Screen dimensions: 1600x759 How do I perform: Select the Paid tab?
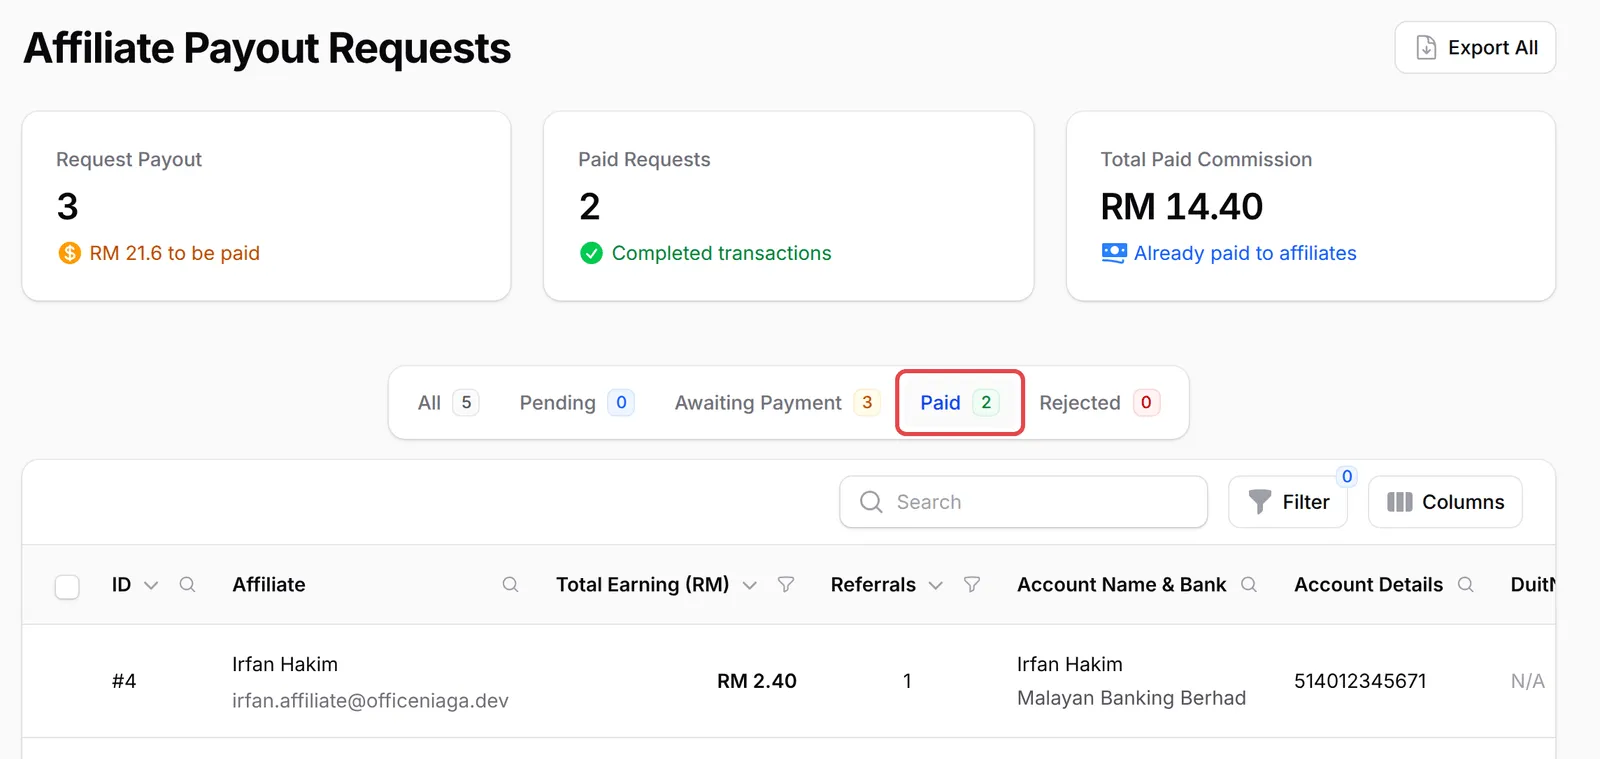click(959, 402)
